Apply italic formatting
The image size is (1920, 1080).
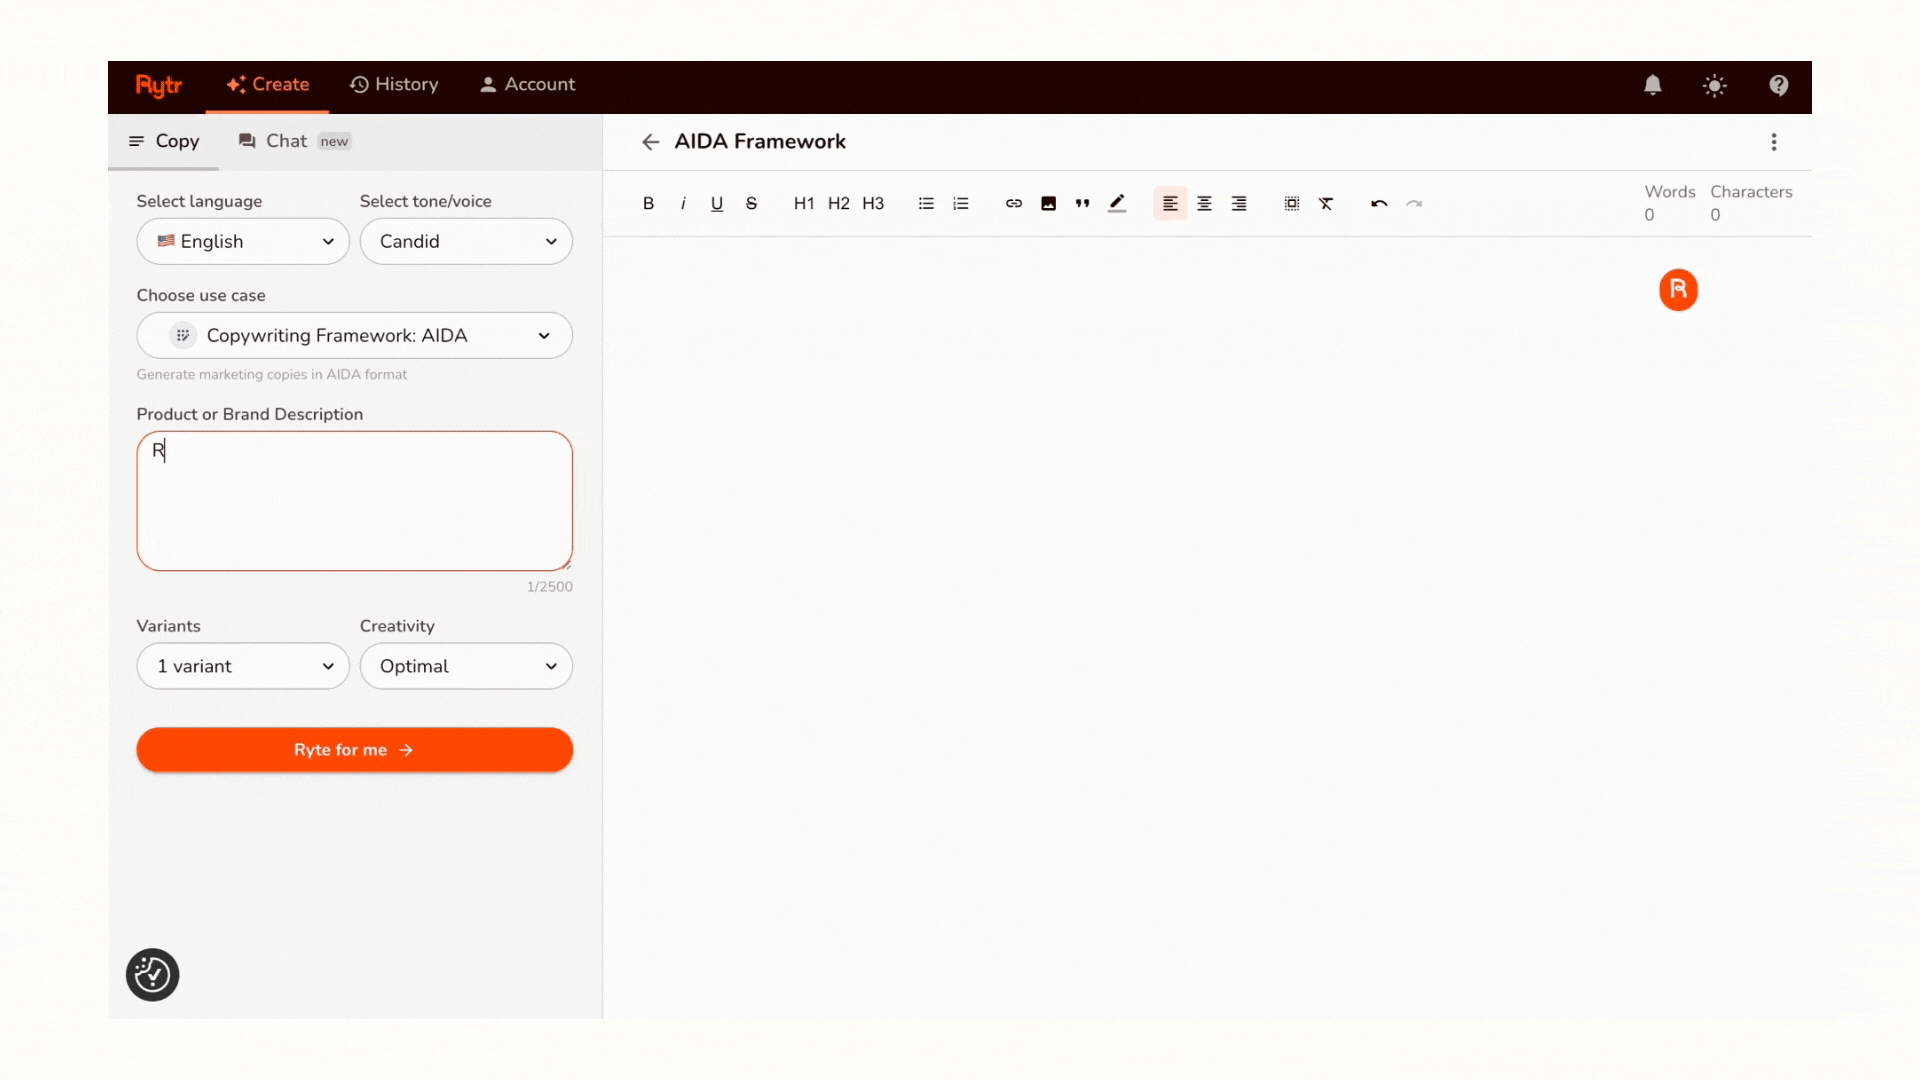[x=682, y=203]
